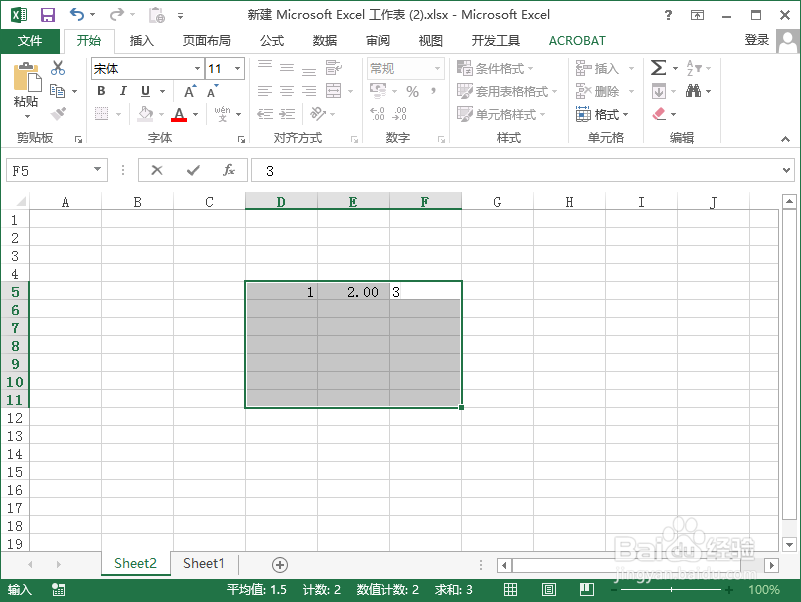Image resolution: width=801 pixels, height=602 pixels.
Task: Click the Save icon in Quick Access Toolbar
Action: tap(48, 14)
